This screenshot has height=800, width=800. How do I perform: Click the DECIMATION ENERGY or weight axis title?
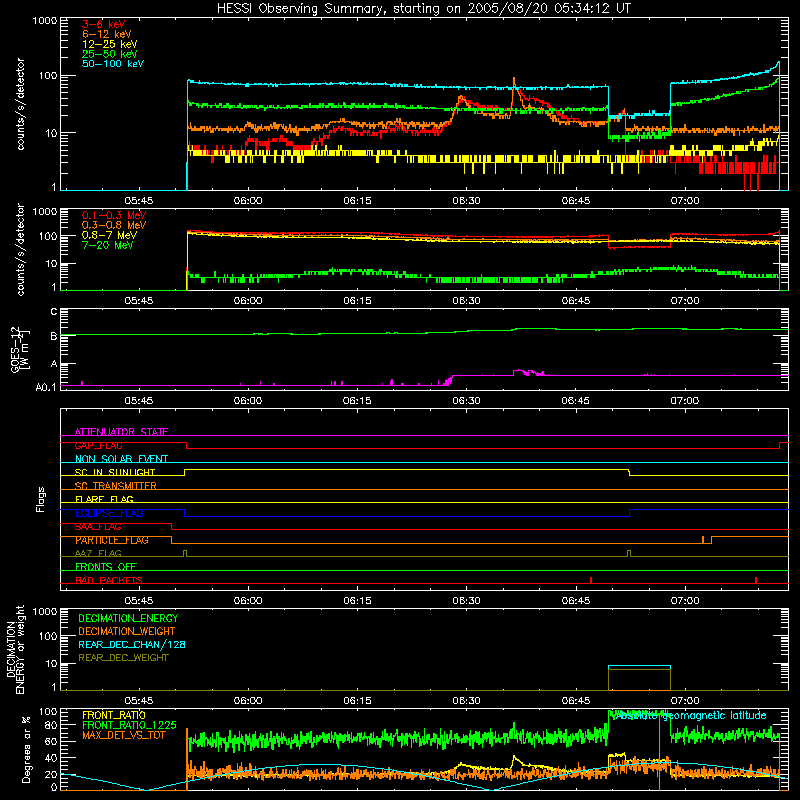click(15, 649)
